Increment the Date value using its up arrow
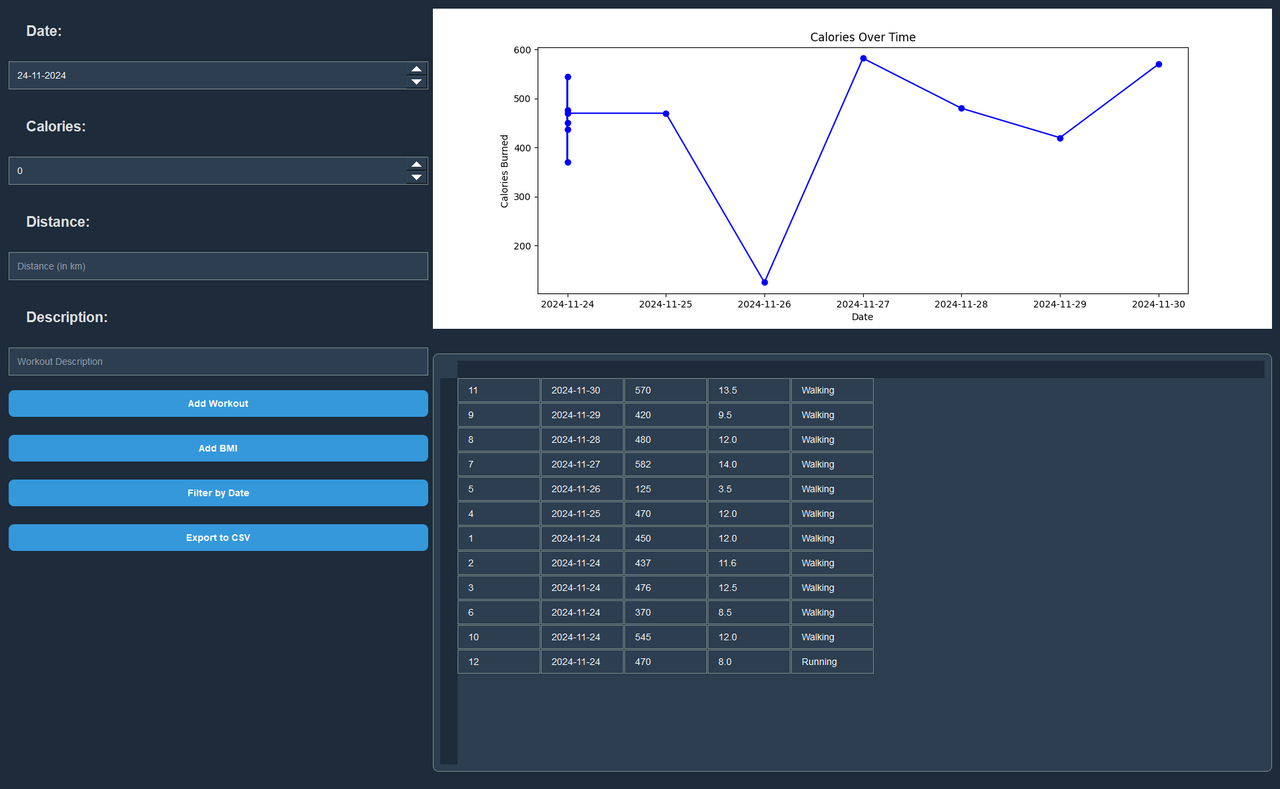 point(416,69)
